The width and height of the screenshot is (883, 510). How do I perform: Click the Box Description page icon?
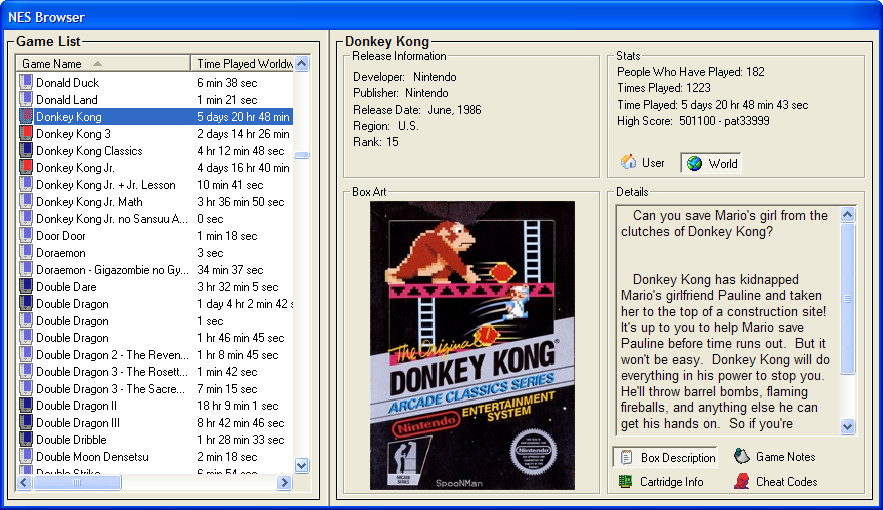pos(626,458)
